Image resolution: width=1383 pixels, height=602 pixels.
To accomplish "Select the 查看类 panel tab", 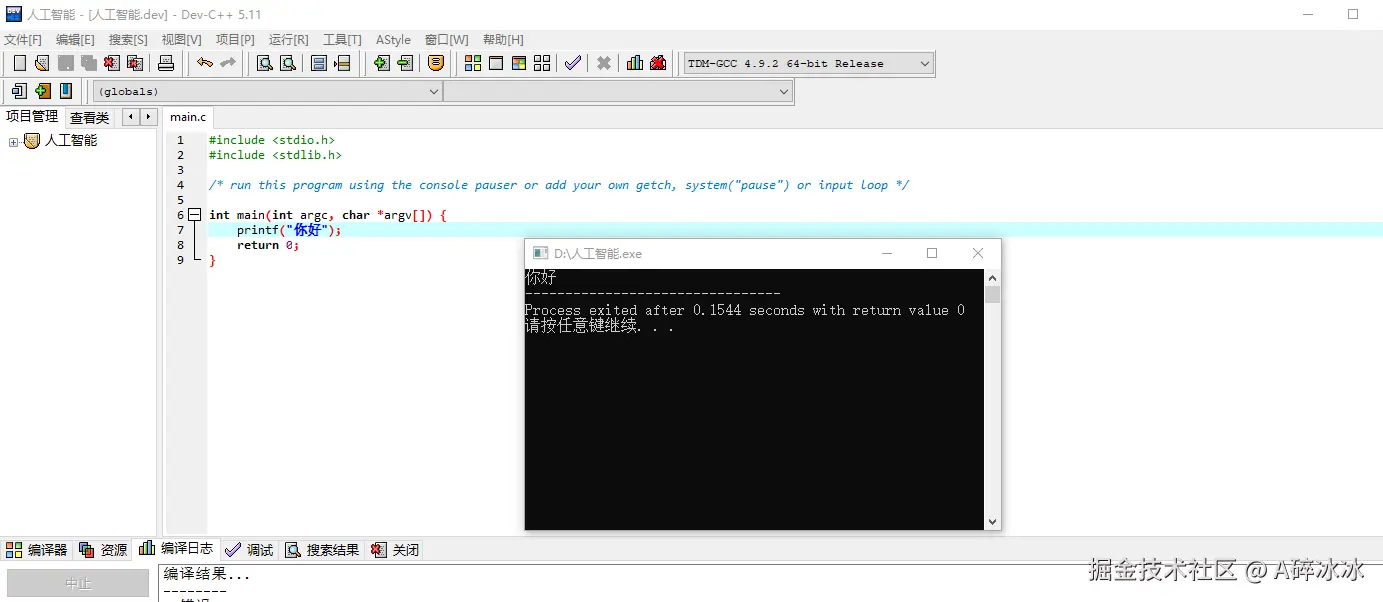I will click(x=90, y=117).
